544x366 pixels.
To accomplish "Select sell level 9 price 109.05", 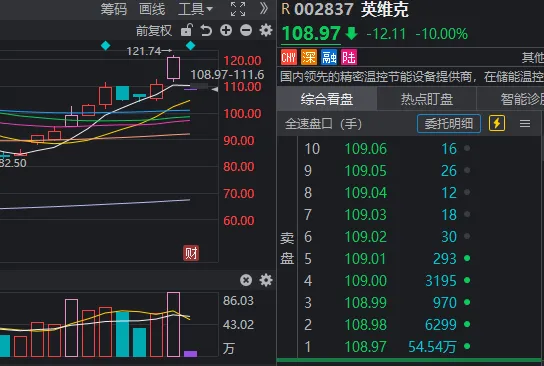I will click(x=366, y=171).
